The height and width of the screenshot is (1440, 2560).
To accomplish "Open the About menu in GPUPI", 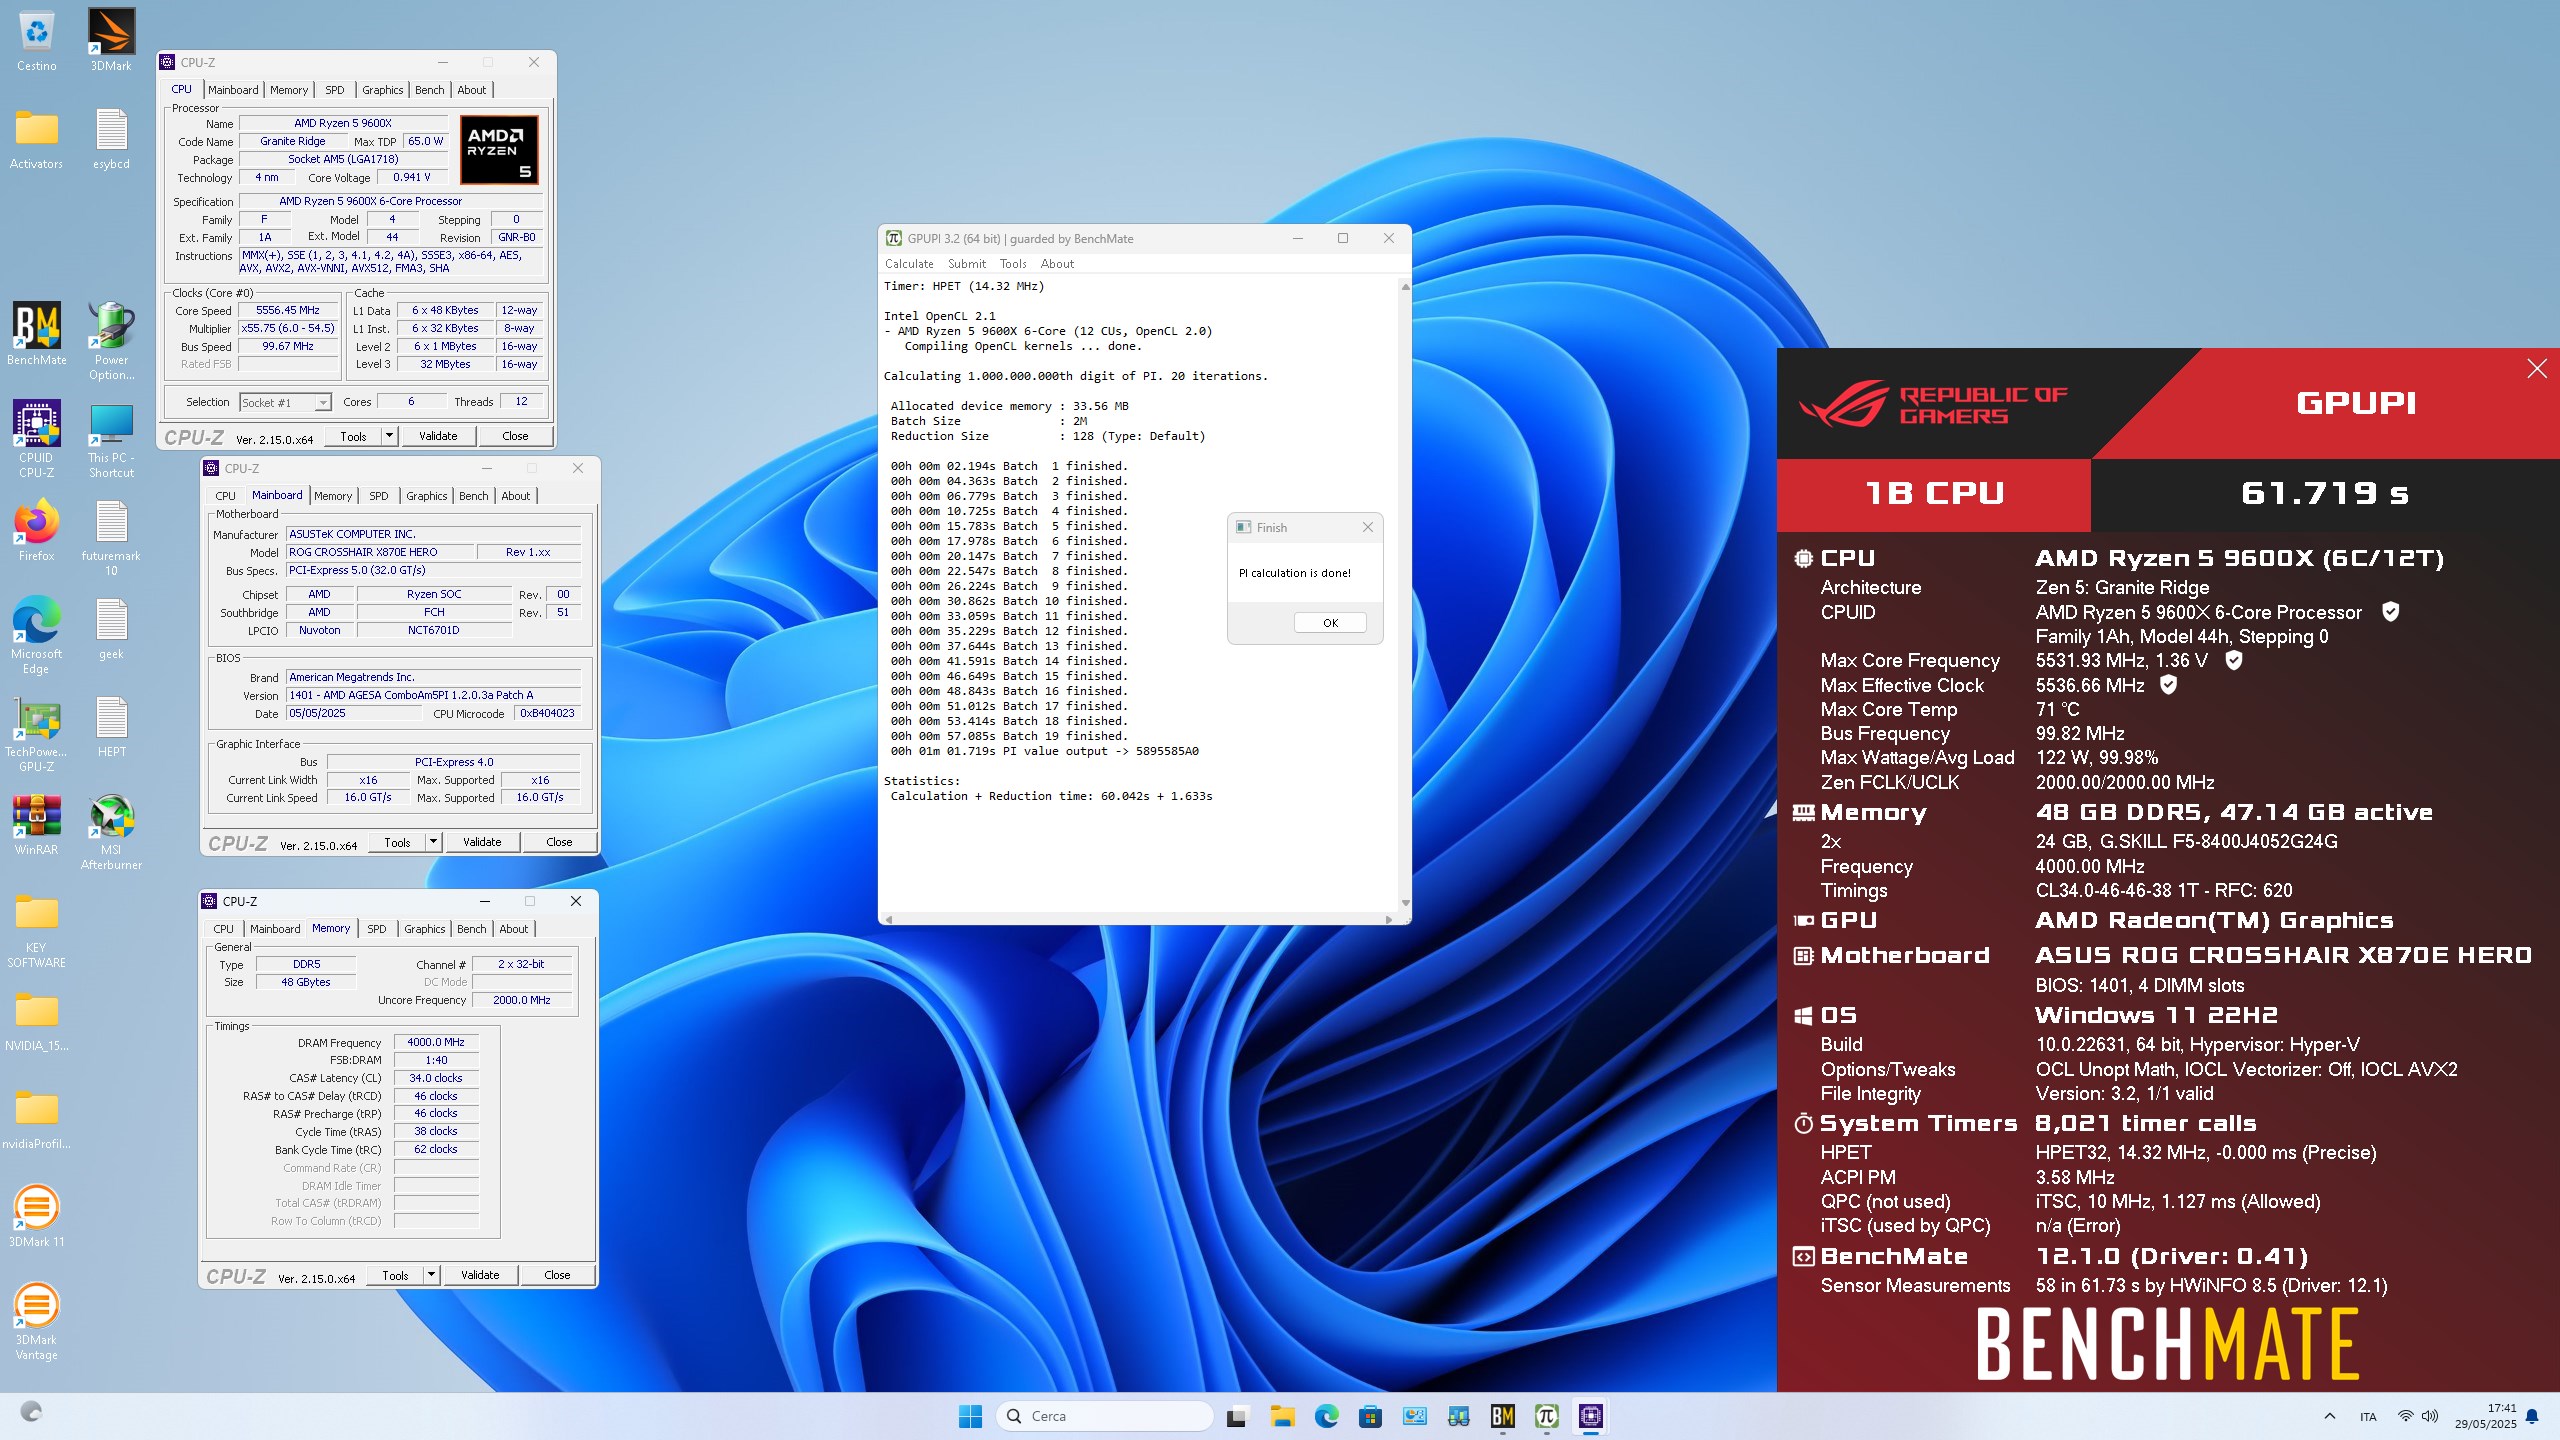I will (x=1057, y=264).
